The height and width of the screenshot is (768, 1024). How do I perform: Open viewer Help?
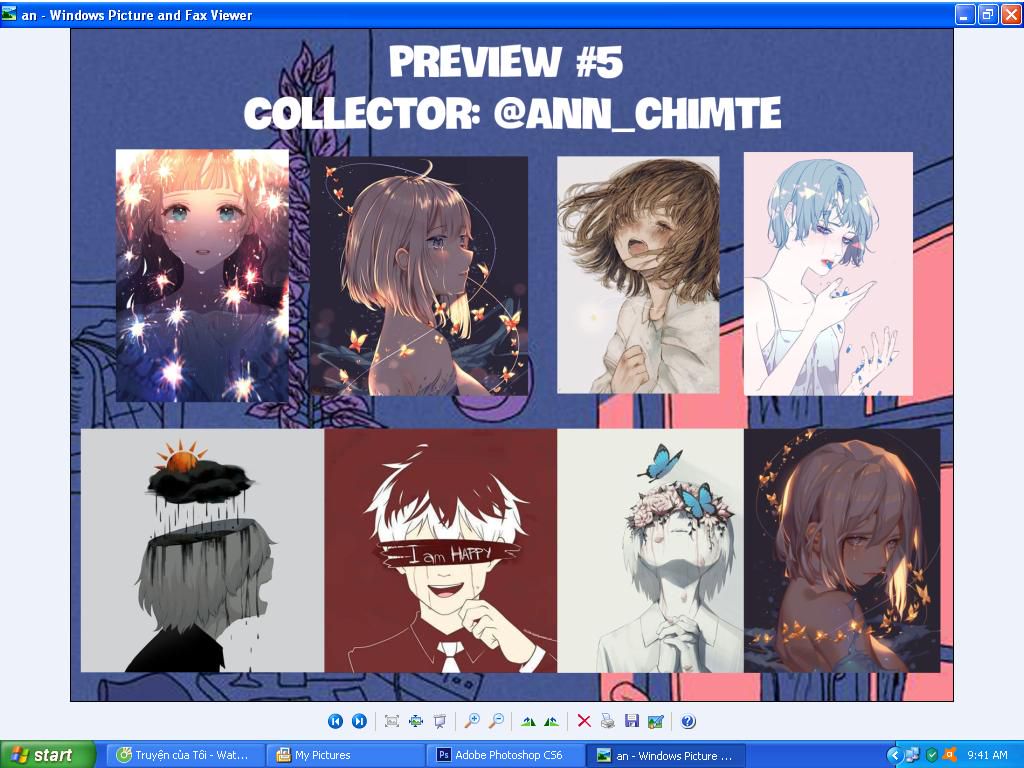pyautogui.click(x=688, y=721)
